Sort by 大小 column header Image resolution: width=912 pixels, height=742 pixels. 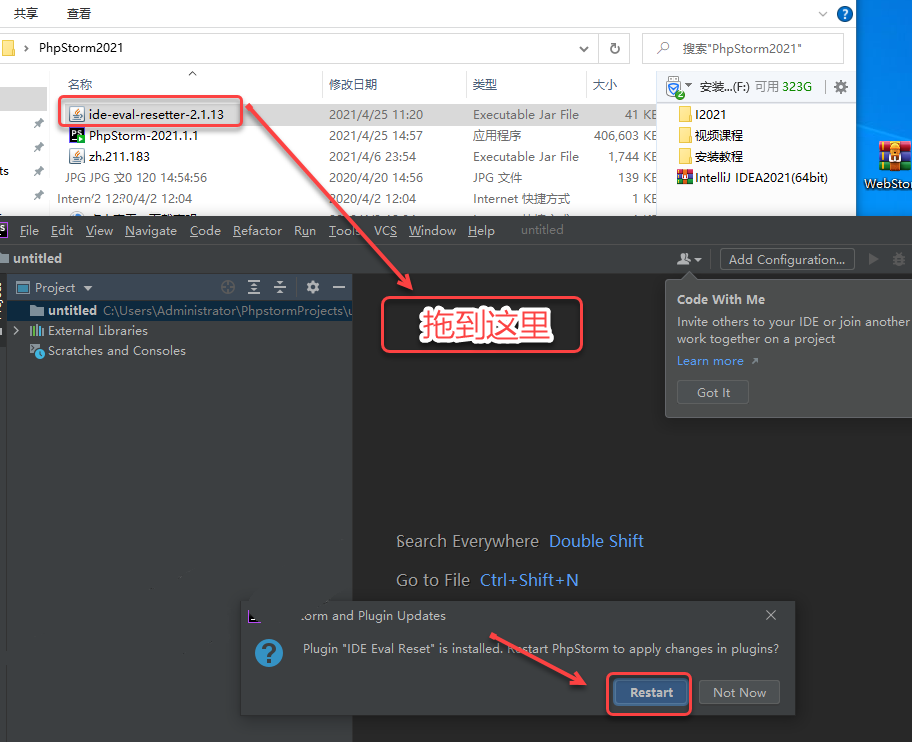(x=604, y=85)
